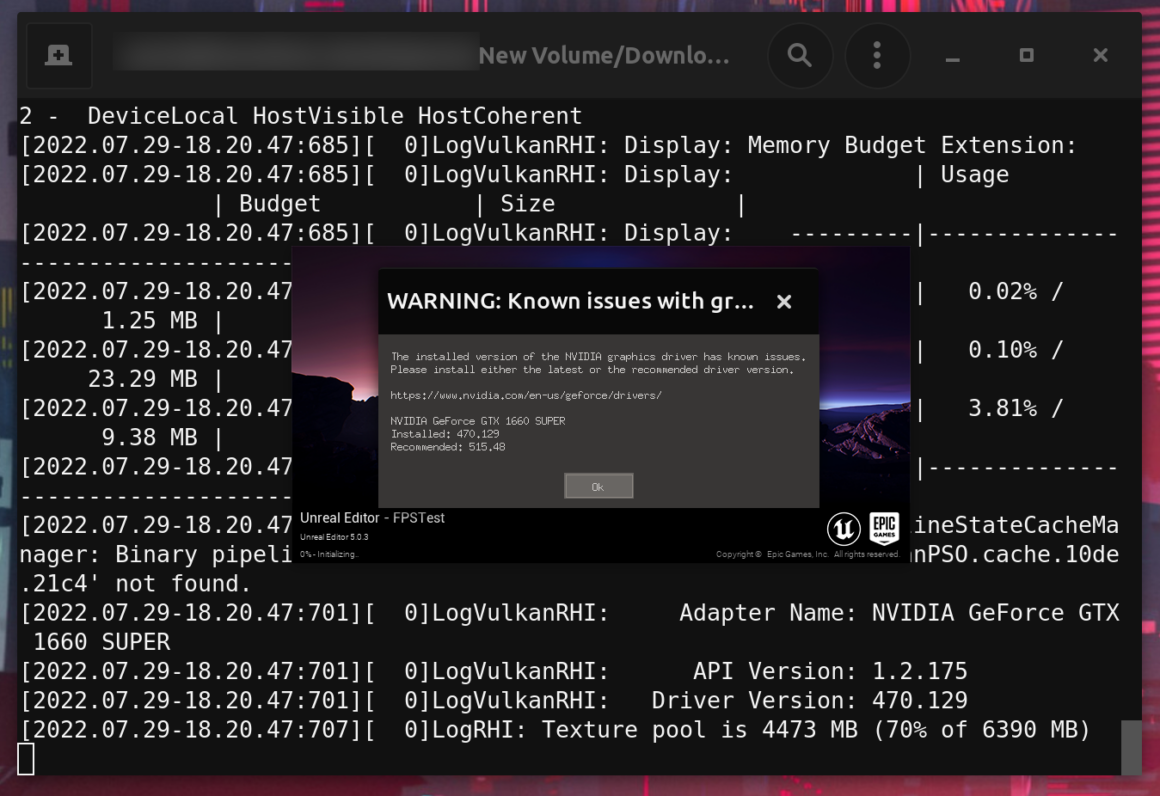Open the terminal three-dot menu

(877, 55)
